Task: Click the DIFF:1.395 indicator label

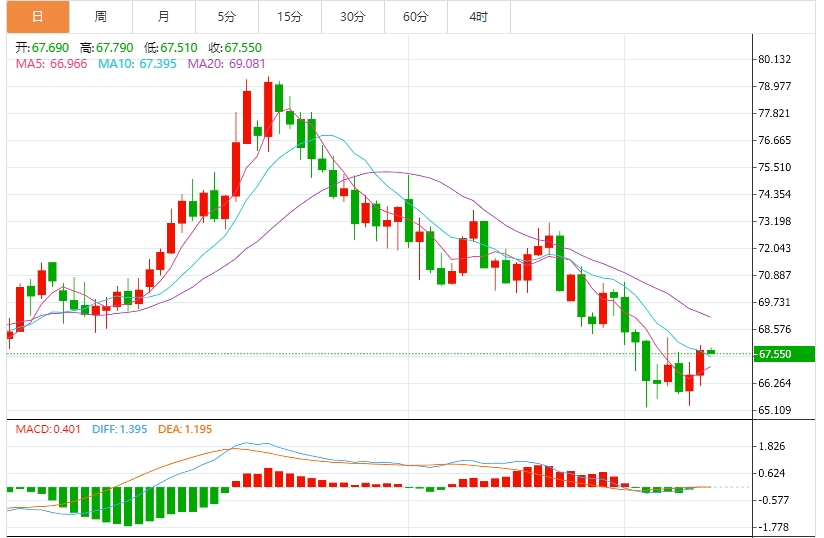Action: coord(119,429)
